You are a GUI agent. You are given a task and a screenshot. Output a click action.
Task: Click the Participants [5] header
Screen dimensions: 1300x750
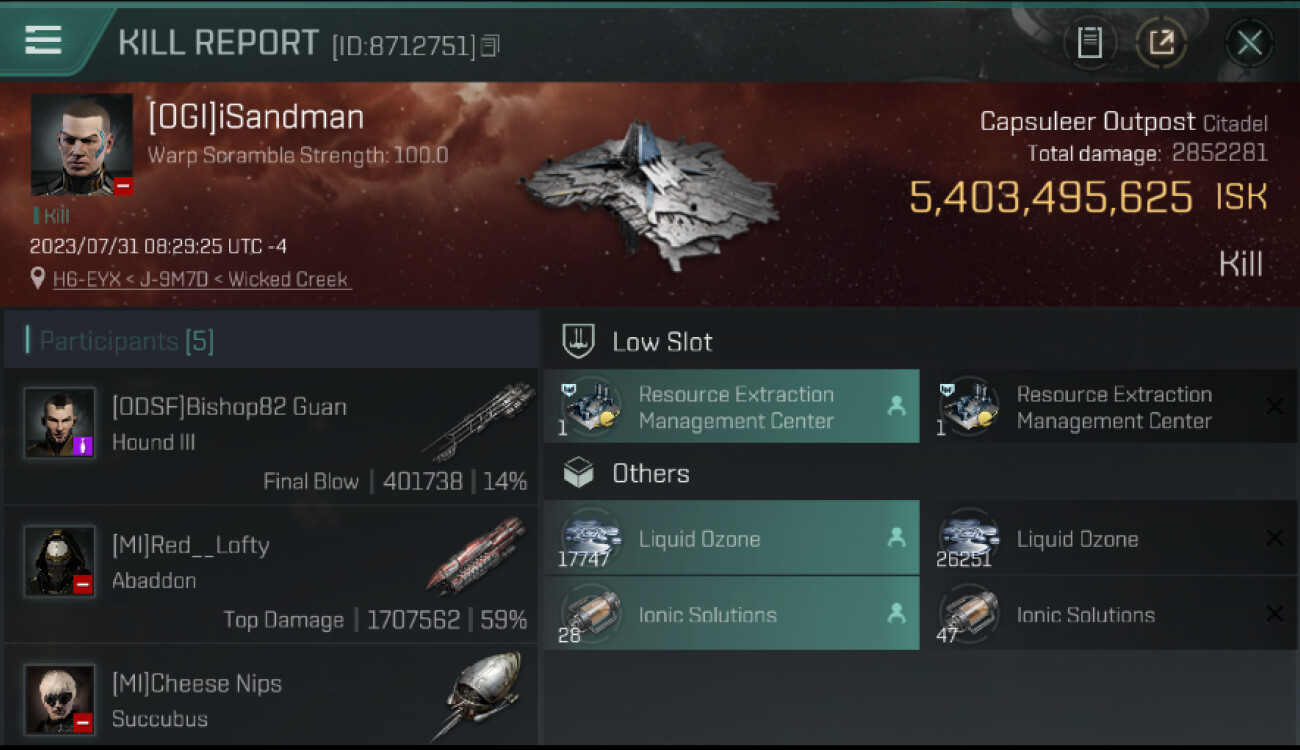pos(126,341)
